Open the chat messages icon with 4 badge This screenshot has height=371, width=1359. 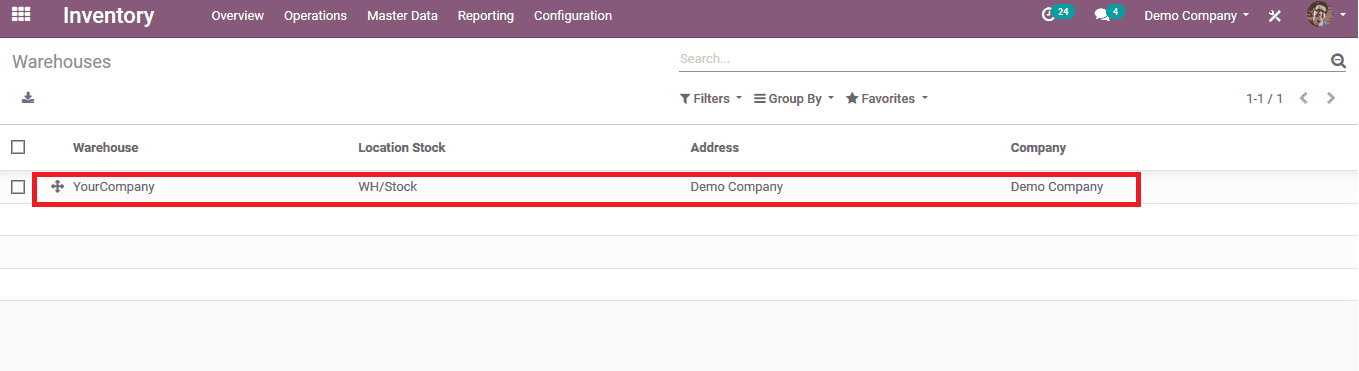pyautogui.click(x=1109, y=14)
